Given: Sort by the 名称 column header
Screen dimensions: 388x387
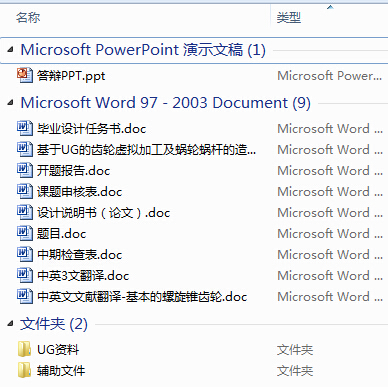Looking at the screenshot, I should [28, 17].
